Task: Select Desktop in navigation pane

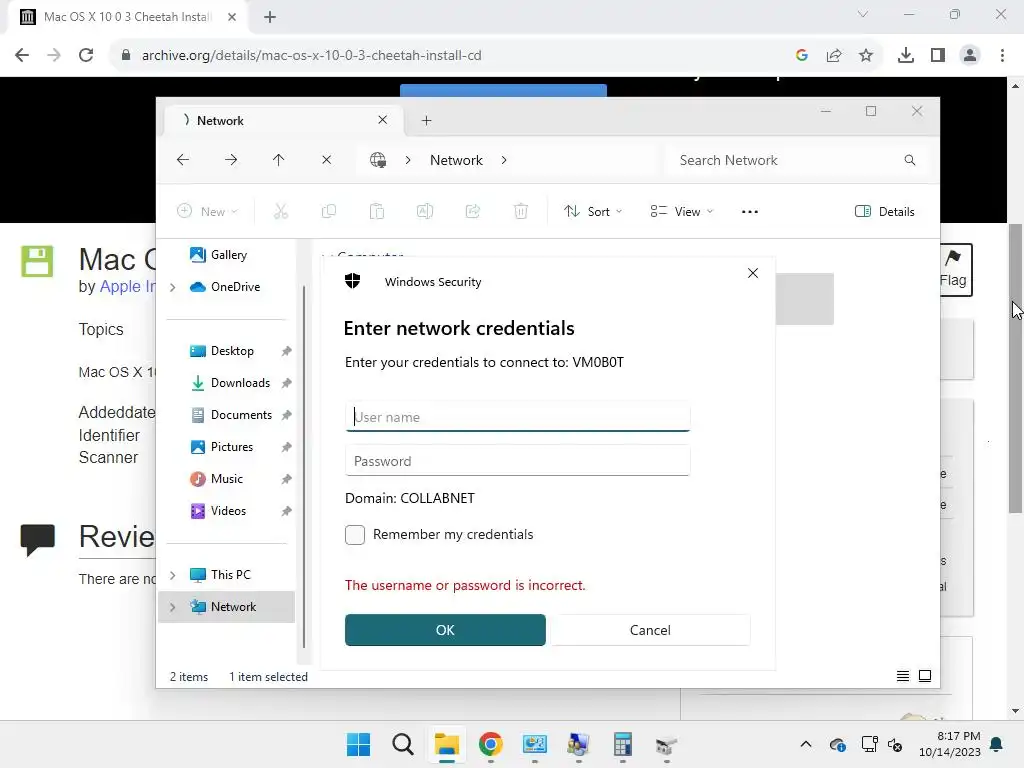Action: (x=232, y=351)
